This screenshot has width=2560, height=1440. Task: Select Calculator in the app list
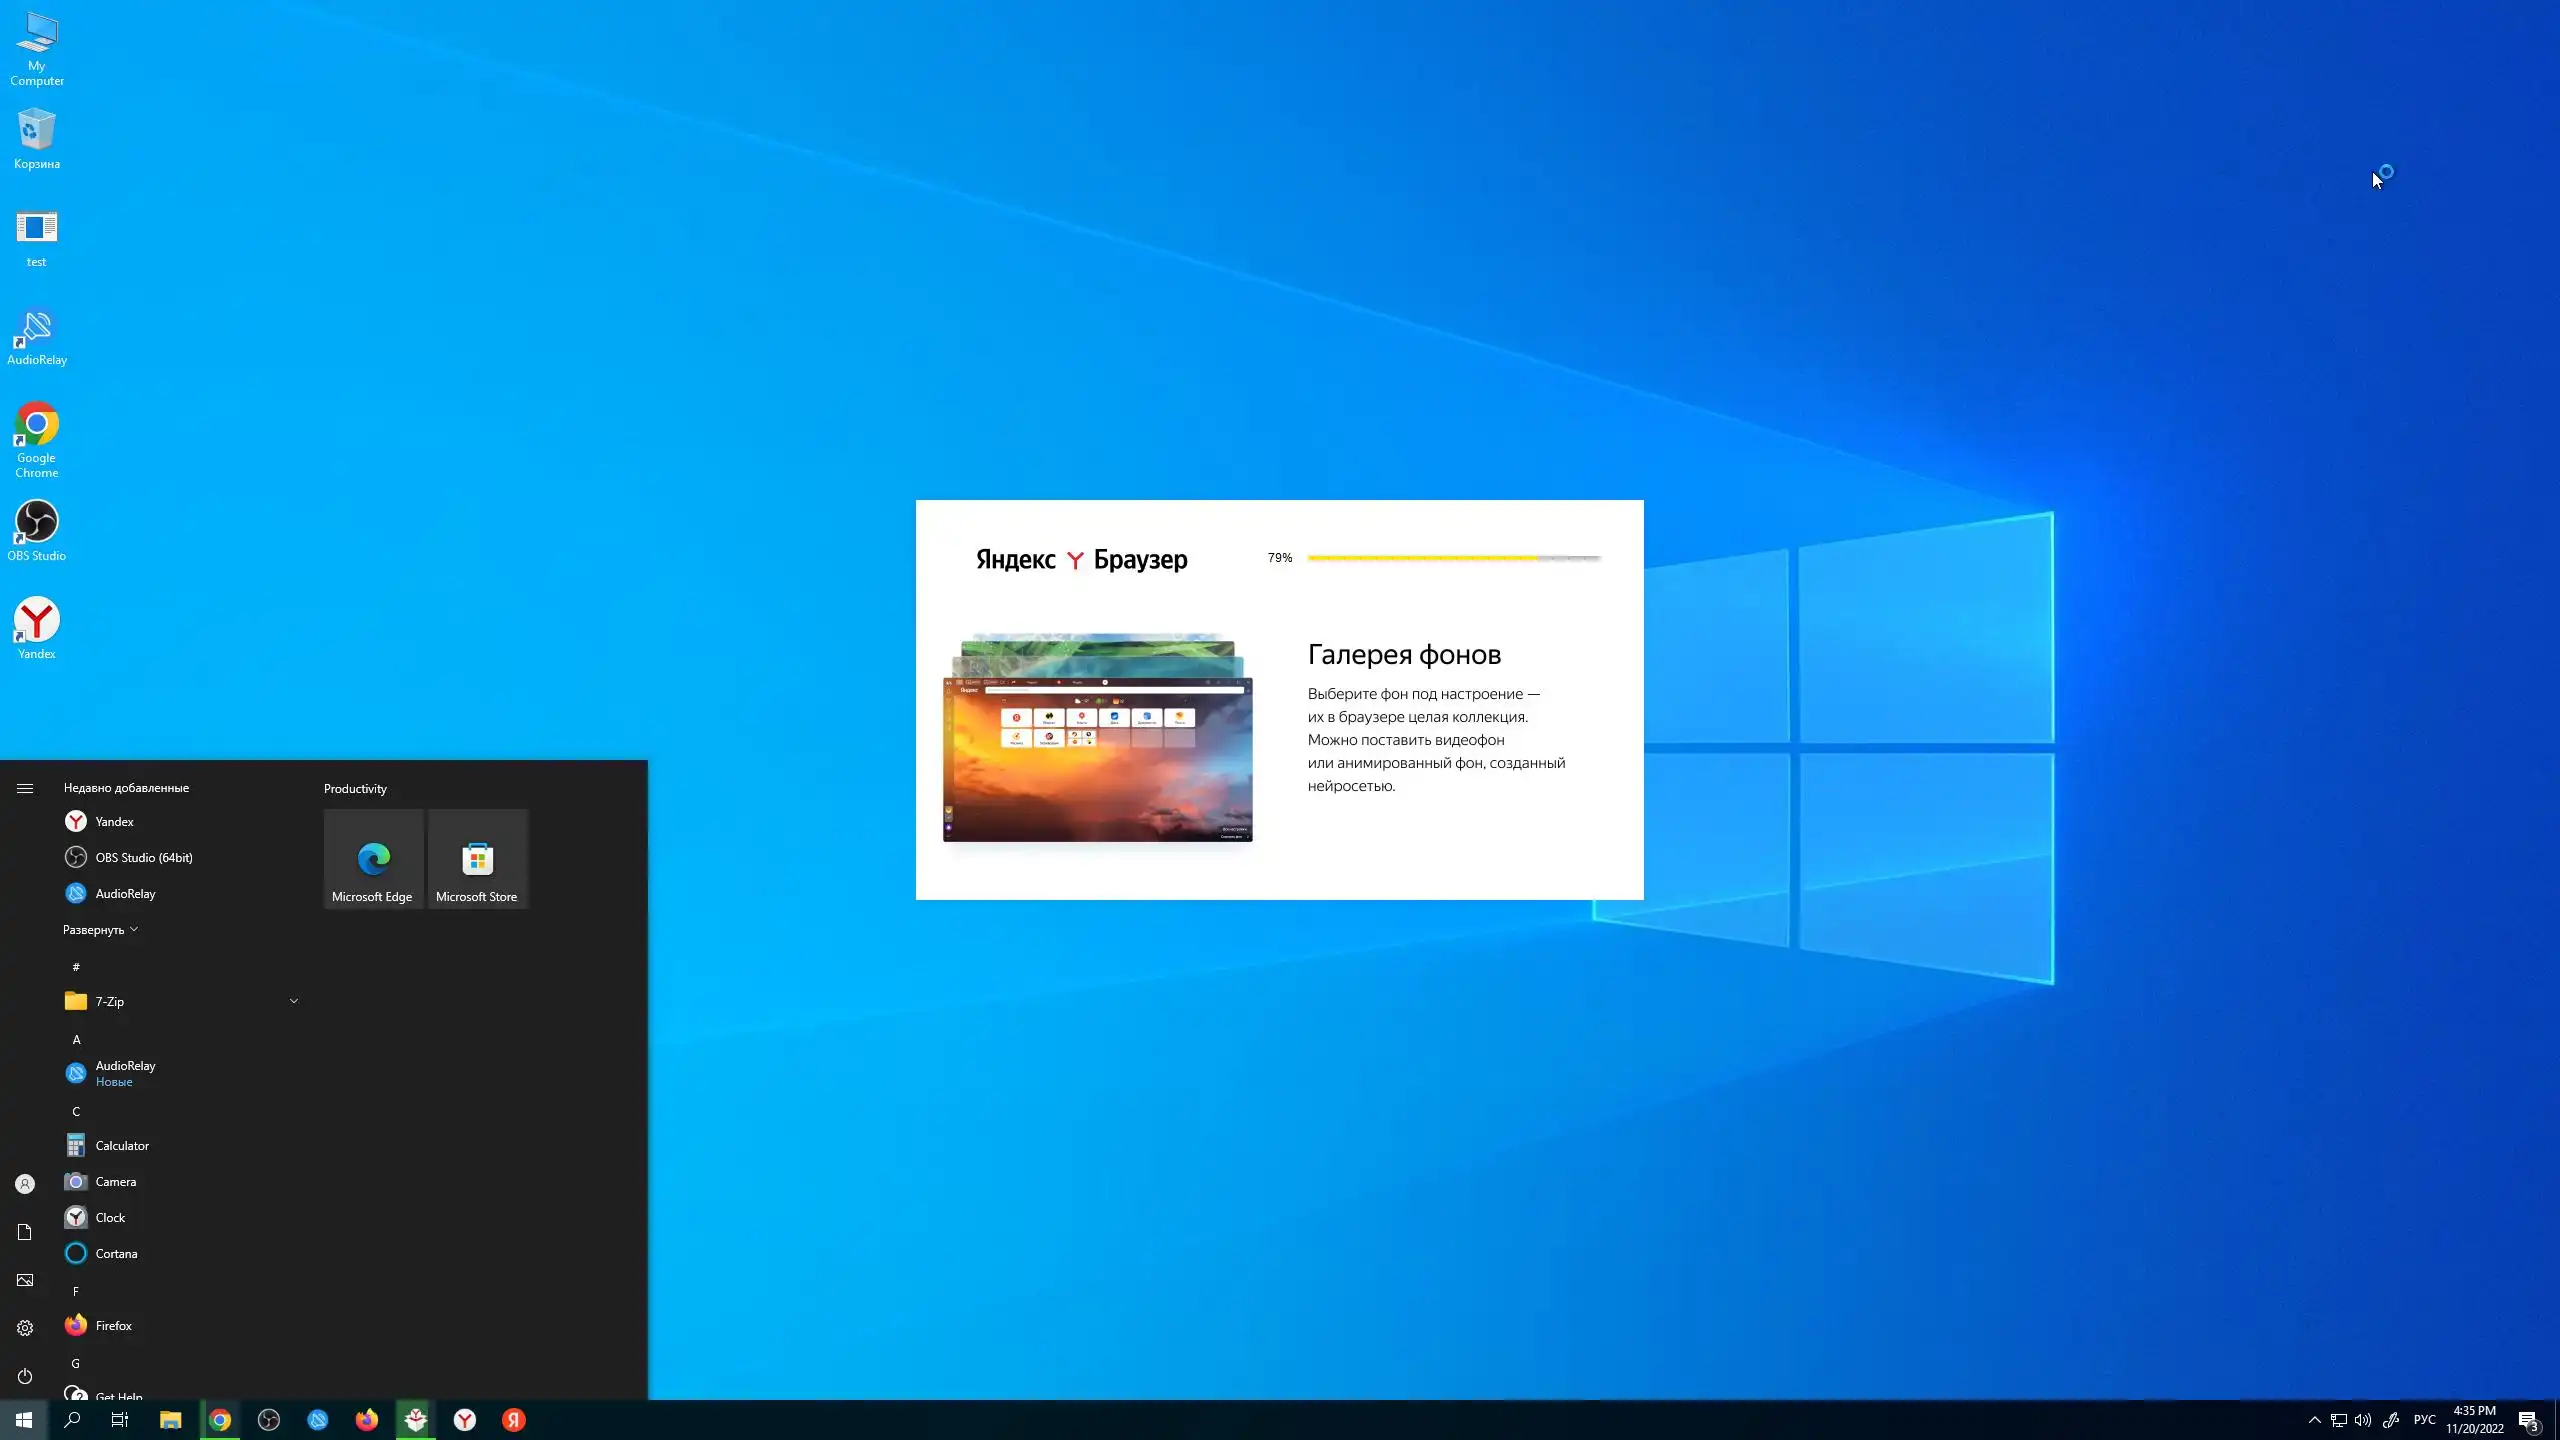(122, 1146)
